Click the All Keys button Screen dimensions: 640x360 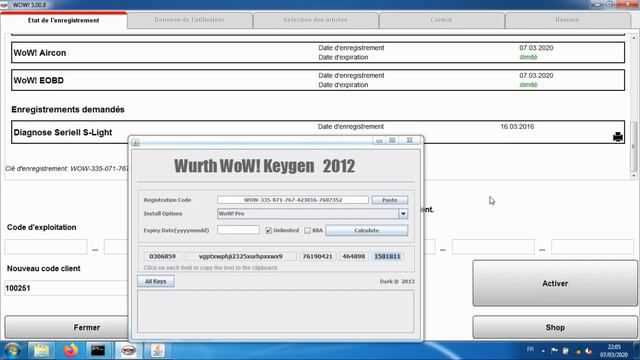156,281
